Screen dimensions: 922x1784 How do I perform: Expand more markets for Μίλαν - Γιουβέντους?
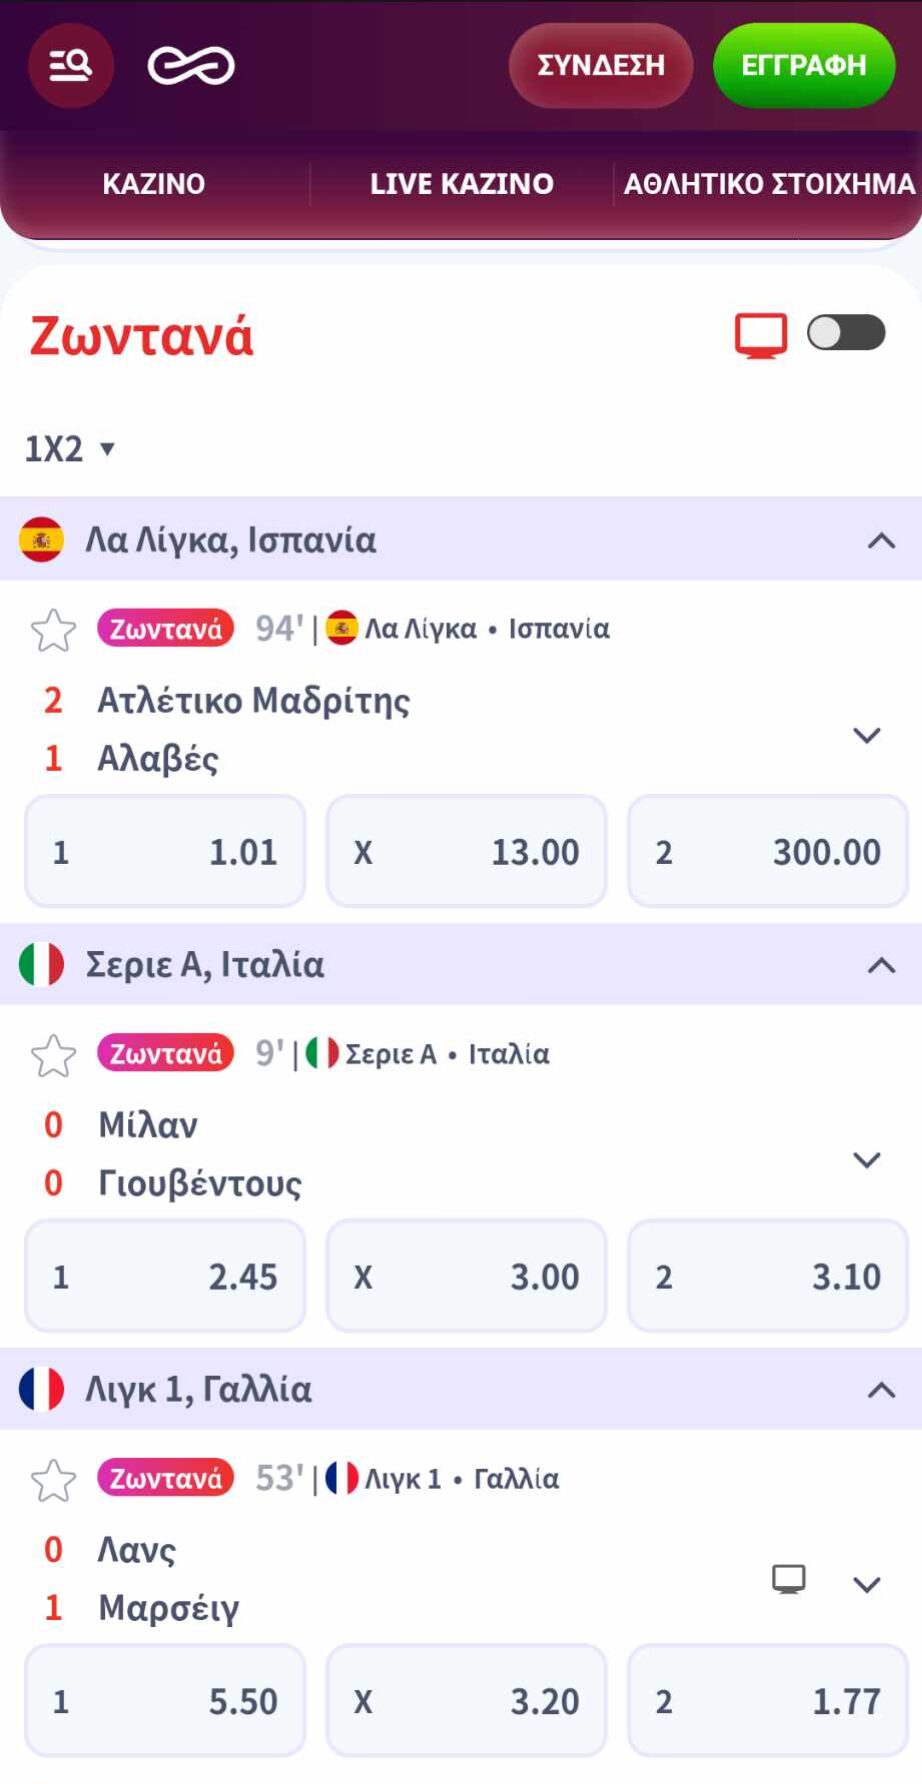(x=865, y=1161)
